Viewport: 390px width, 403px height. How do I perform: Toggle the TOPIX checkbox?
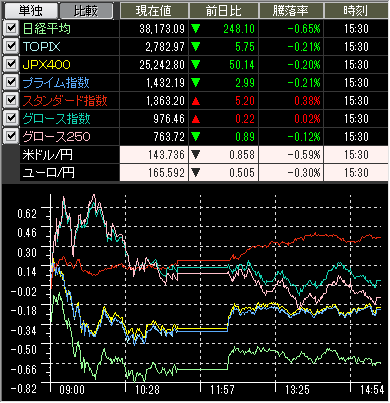click(x=11, y=46)
